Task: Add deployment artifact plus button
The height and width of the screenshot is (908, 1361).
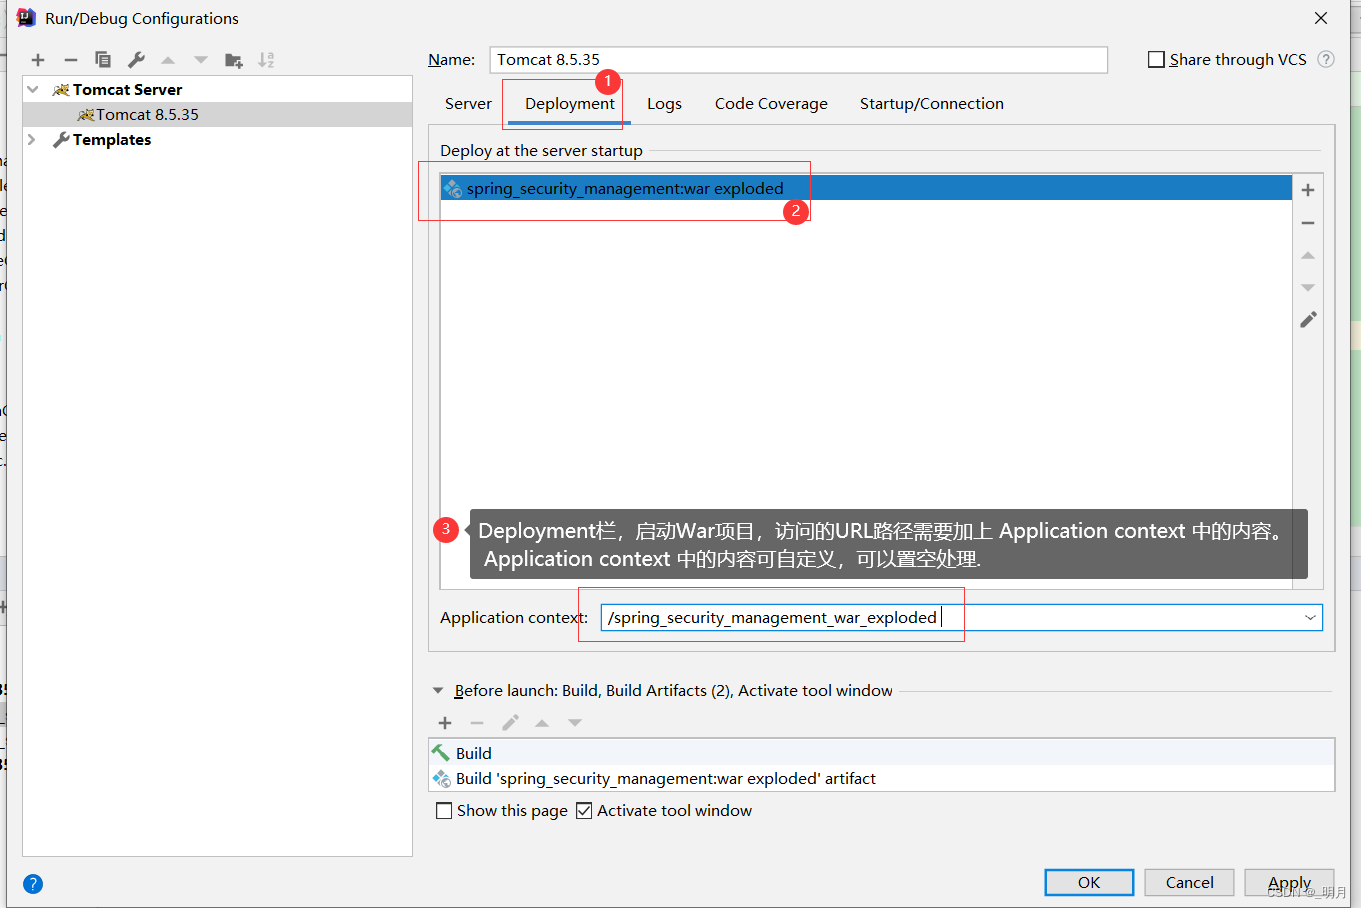Action: (x=1308, y=190)
